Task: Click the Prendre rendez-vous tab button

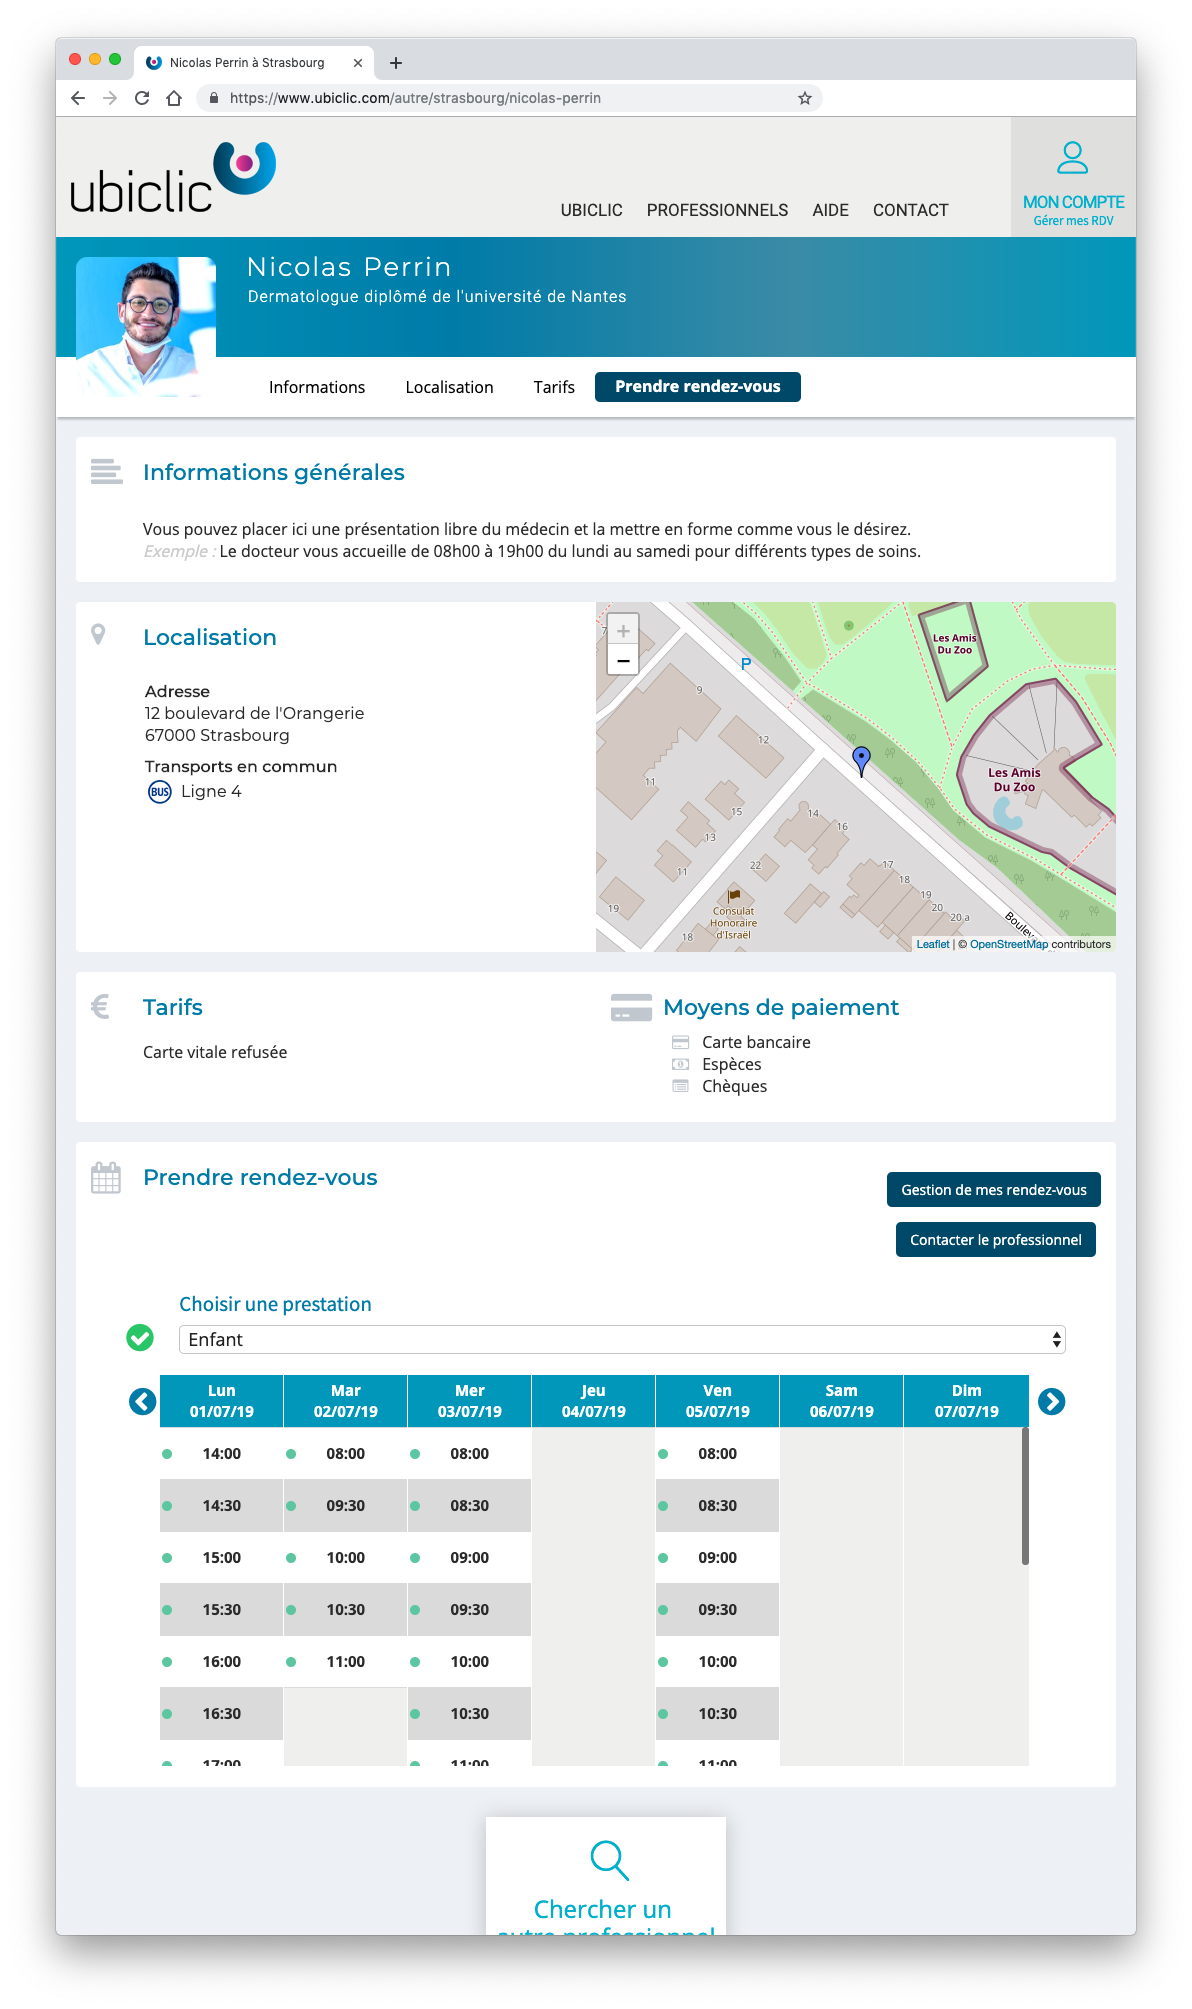Action: [698, 387]
